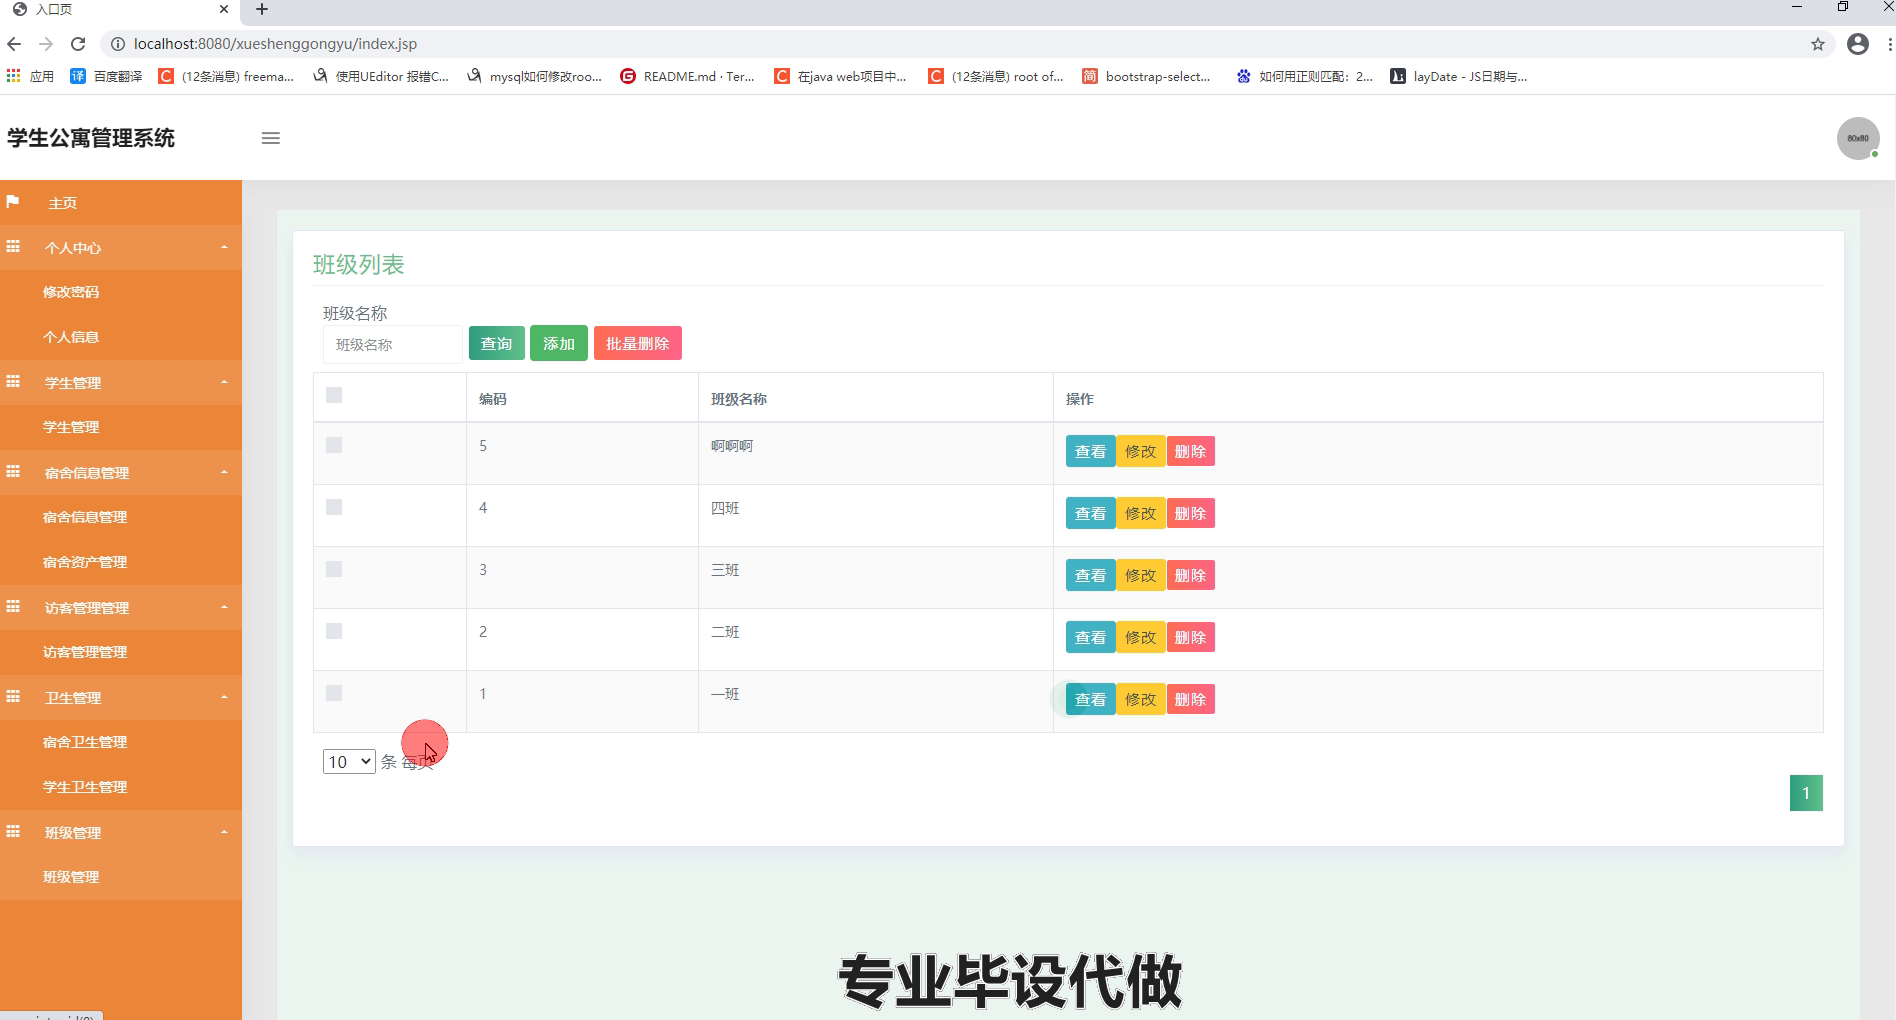1896x1020 pixels.
Task: Open the mysql如何修改roo... bookmark
Action: pos(534,76)
